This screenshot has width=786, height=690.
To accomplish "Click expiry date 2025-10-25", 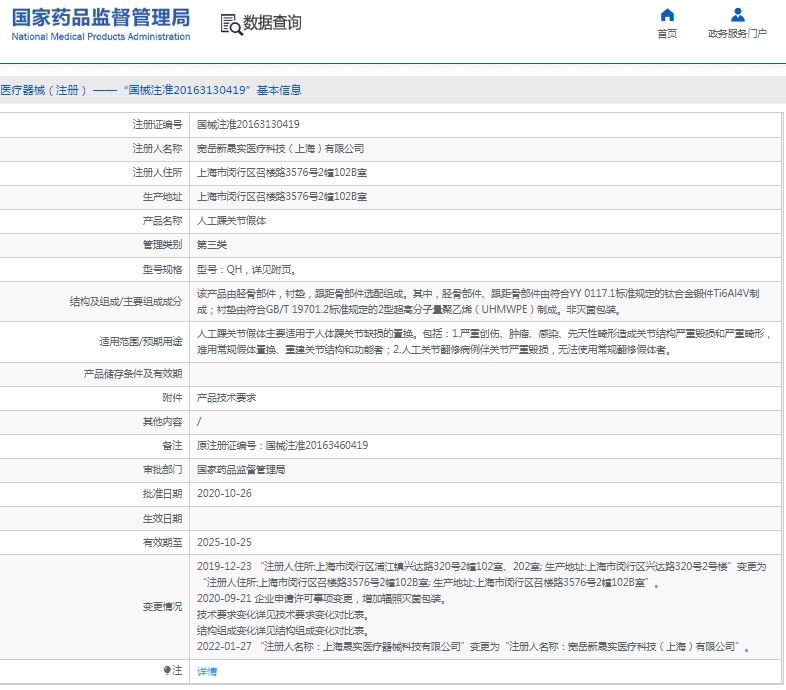I will [224, 543].
